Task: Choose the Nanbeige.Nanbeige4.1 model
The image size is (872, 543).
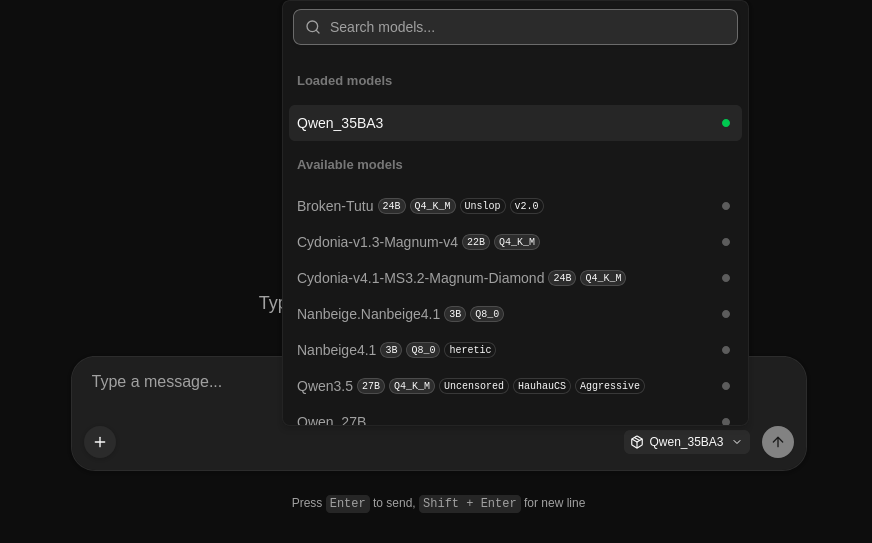Action: [515, 314]
